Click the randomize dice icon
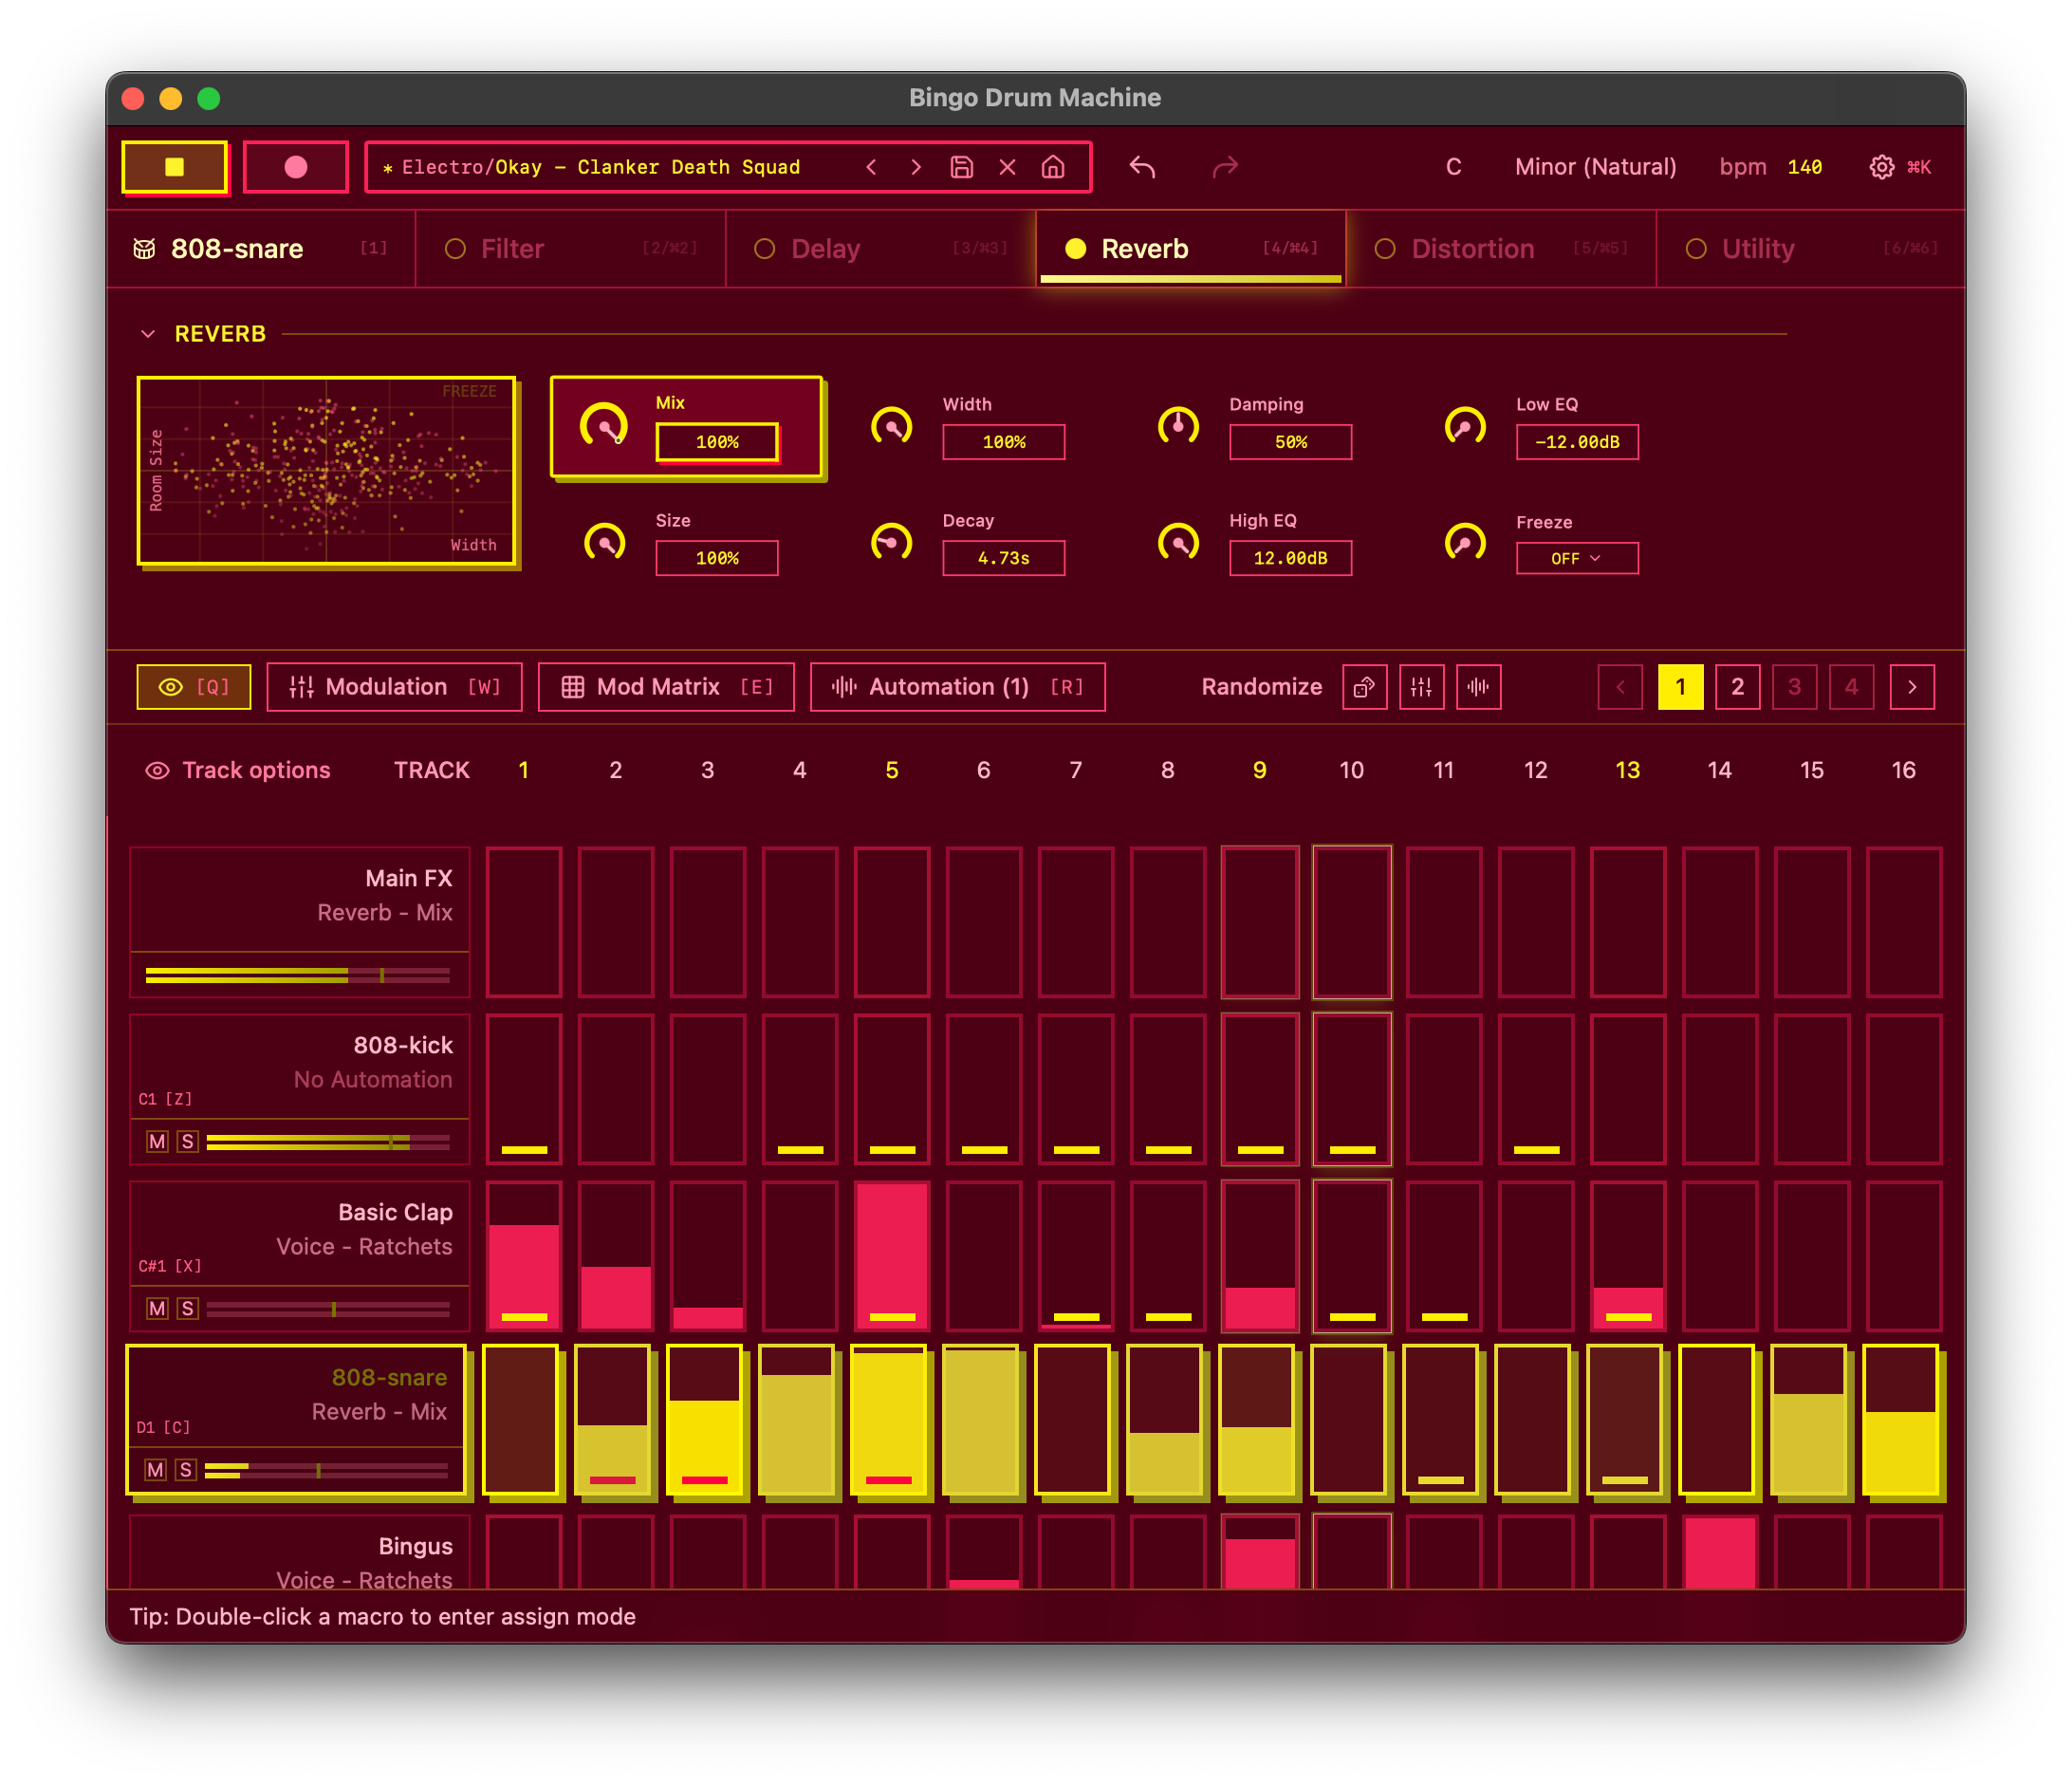The width and height of the screenshot is (2072, 1784). click(1364, 687)
